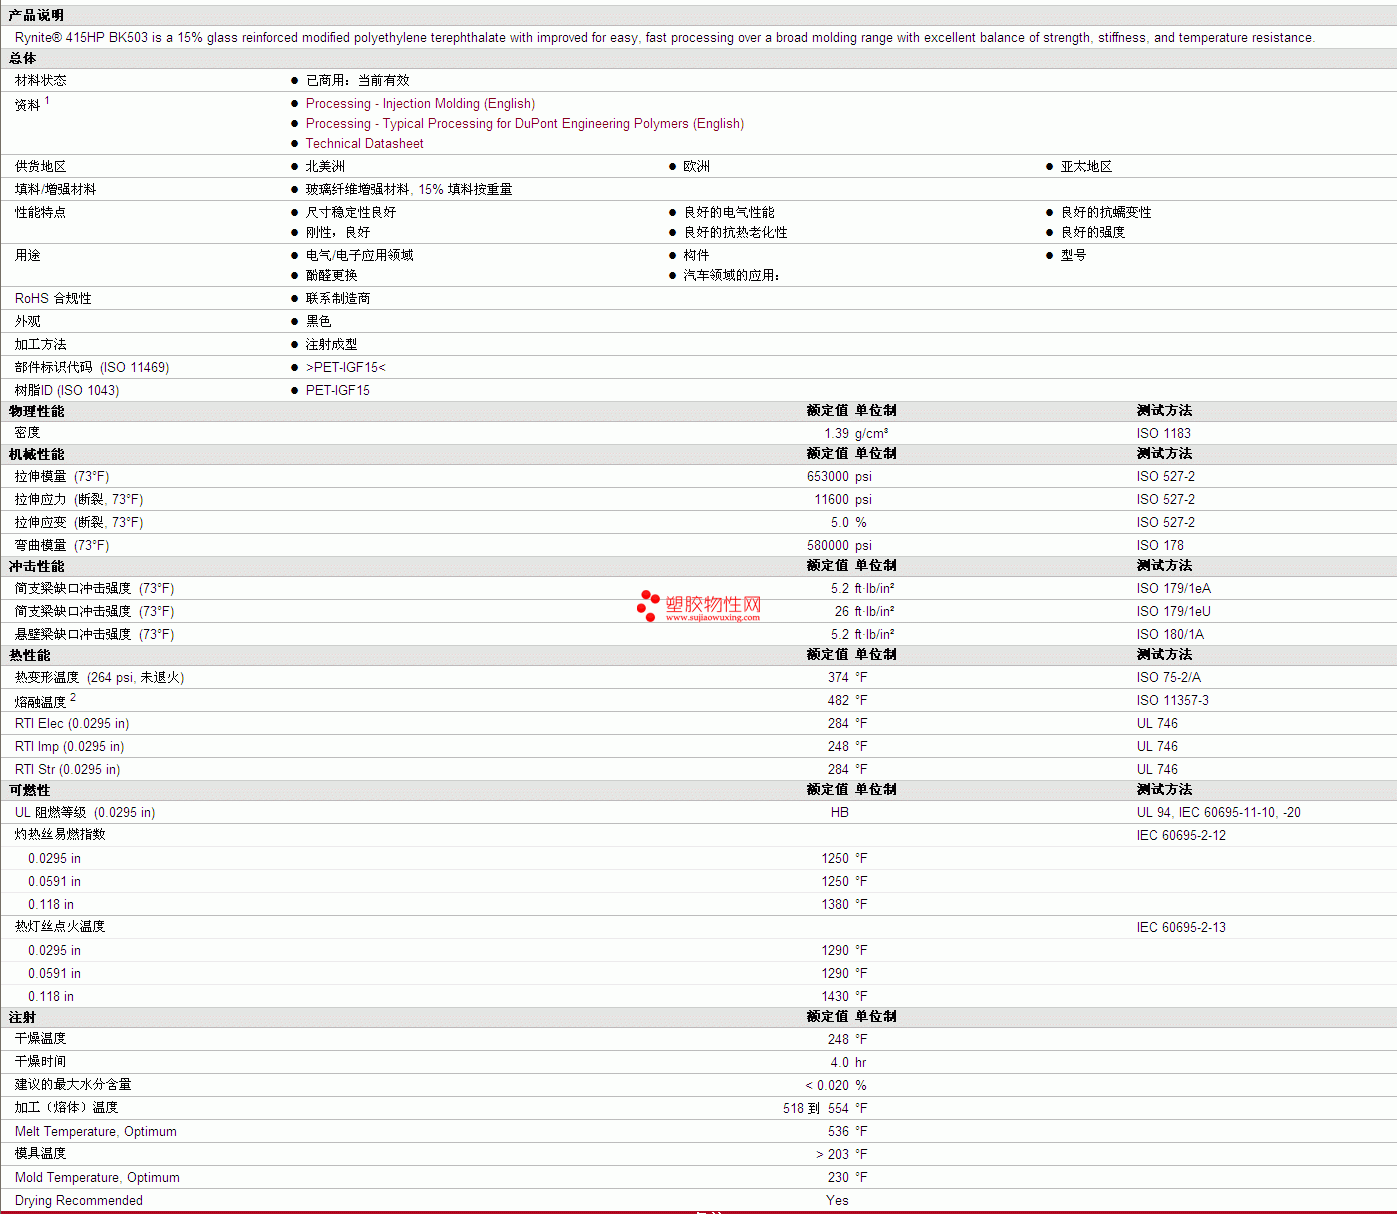Select the 物理性能 section header

click(36, 411)
